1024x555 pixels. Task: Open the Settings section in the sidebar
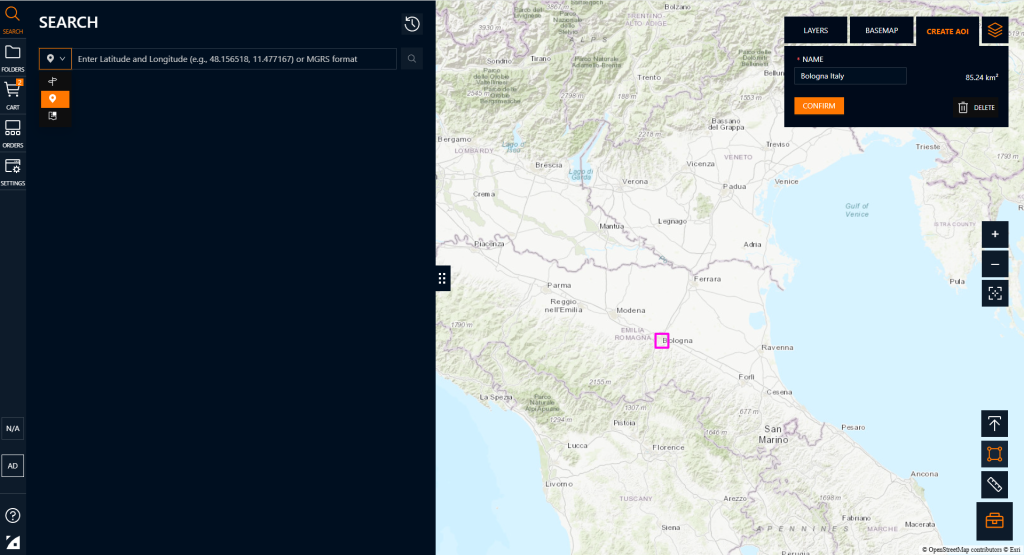click(x=12, y=172)
